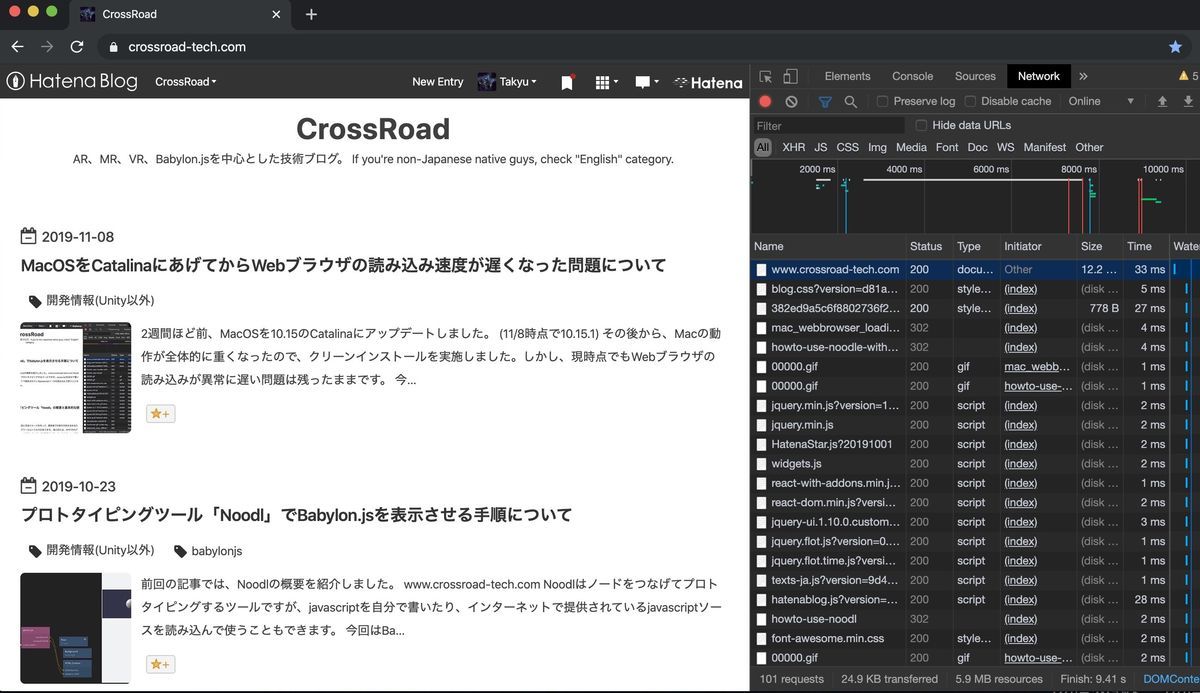Open the Takyu user menu

[507, 82]
